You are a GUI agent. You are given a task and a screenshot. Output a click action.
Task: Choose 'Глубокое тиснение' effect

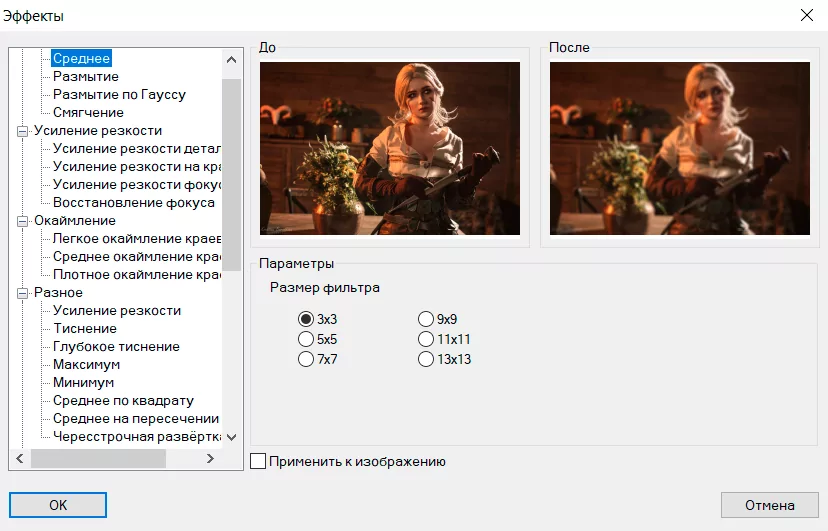point(116,347)
